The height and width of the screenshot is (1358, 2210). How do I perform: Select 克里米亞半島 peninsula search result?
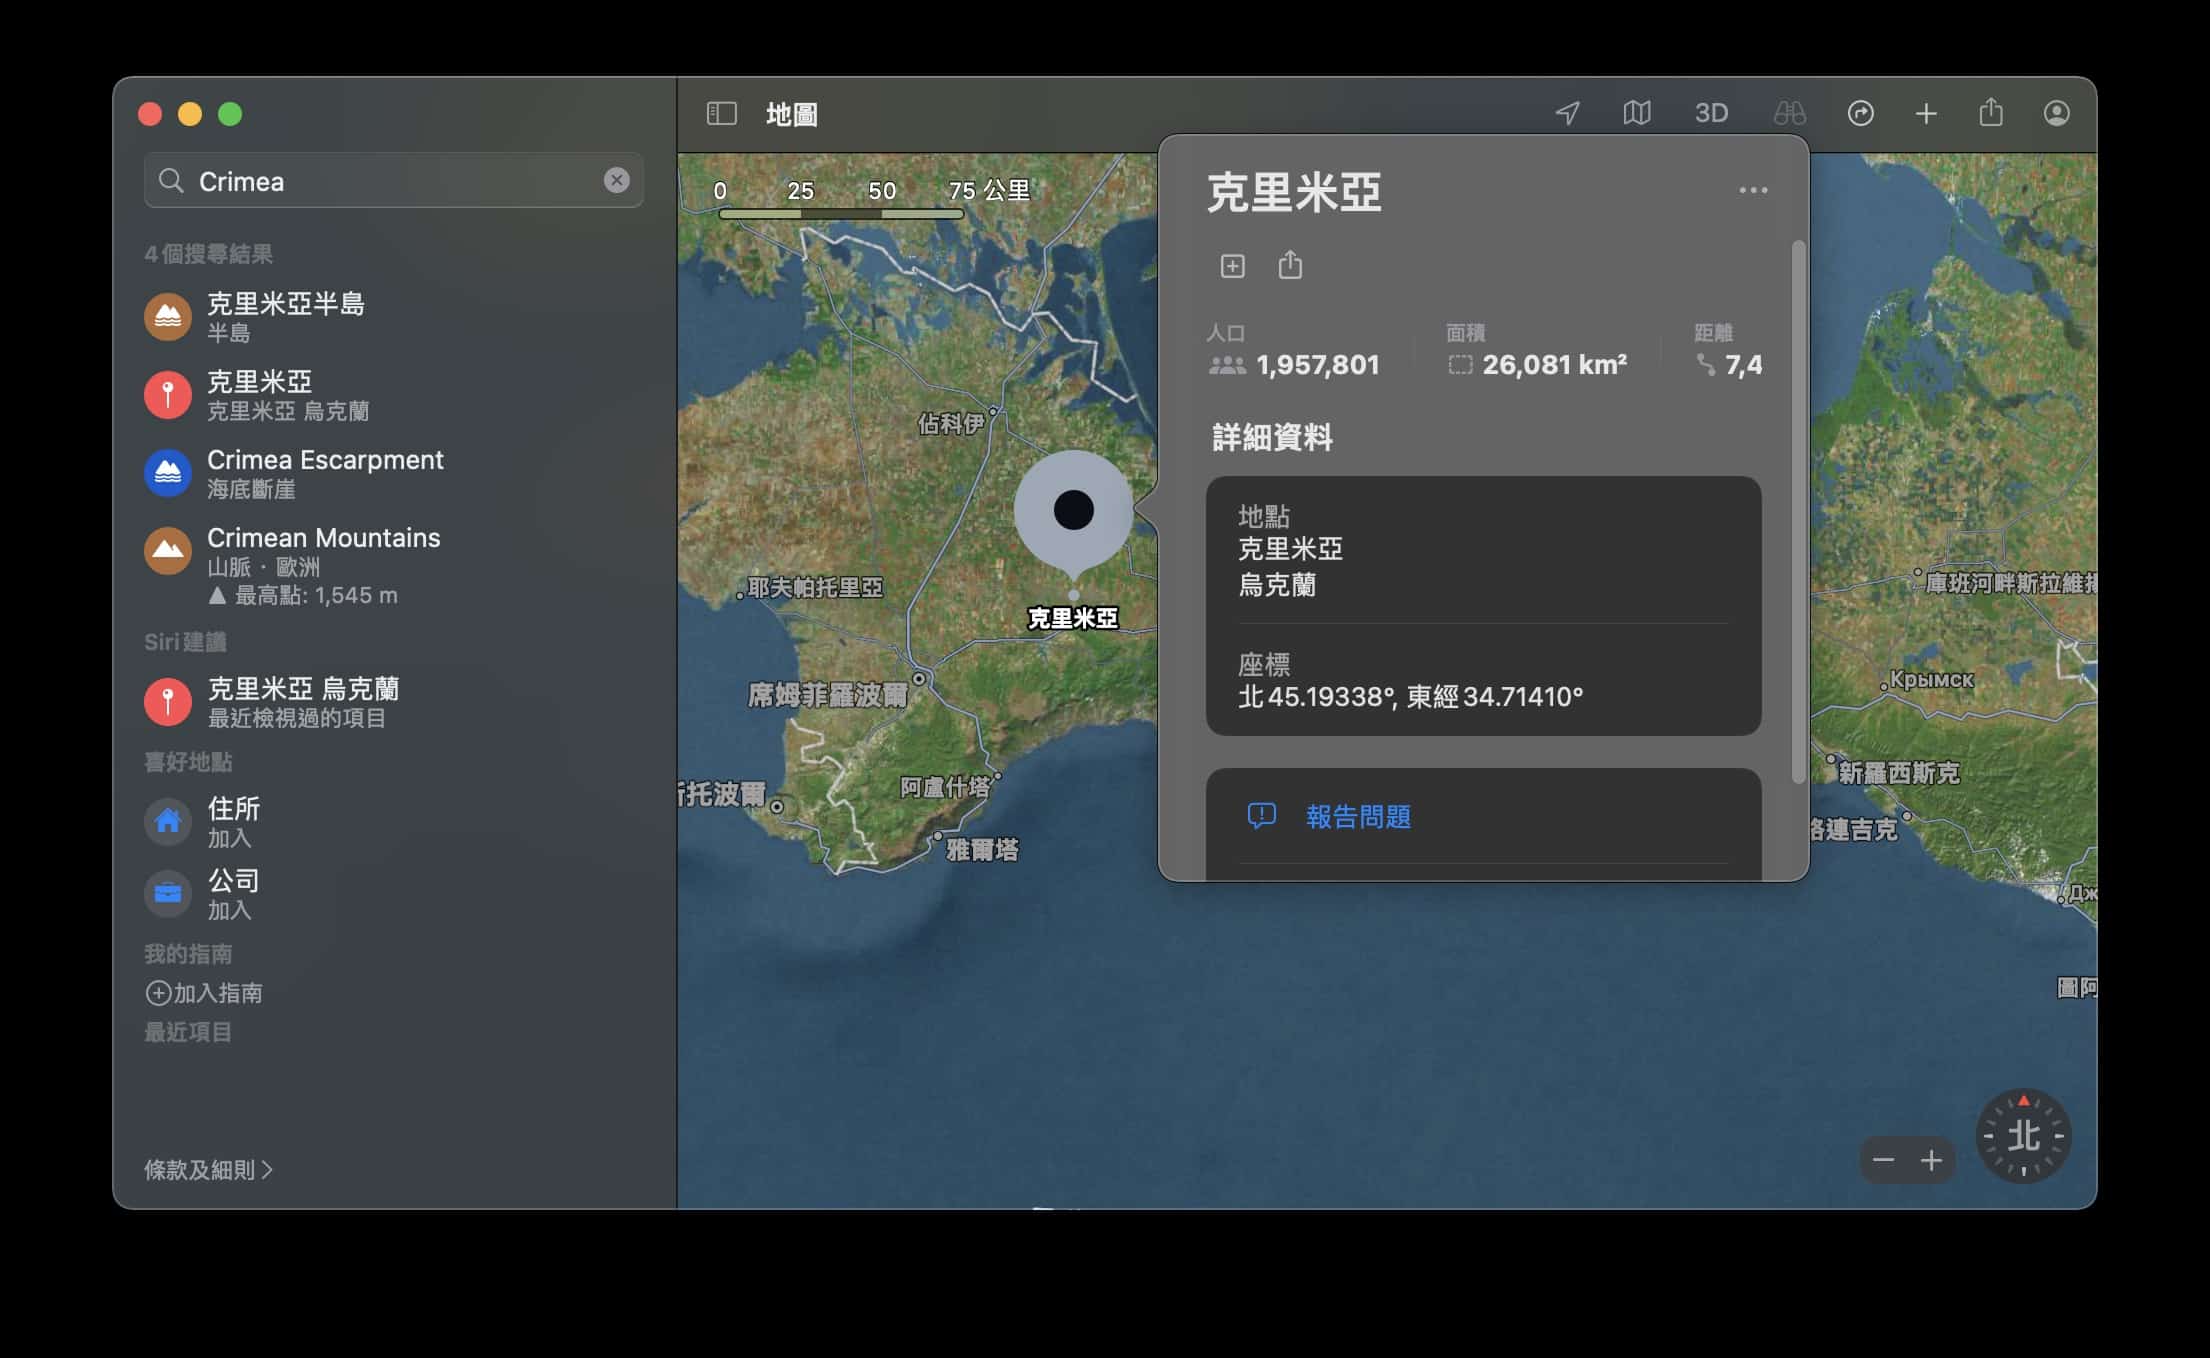[x=394, y=317]
